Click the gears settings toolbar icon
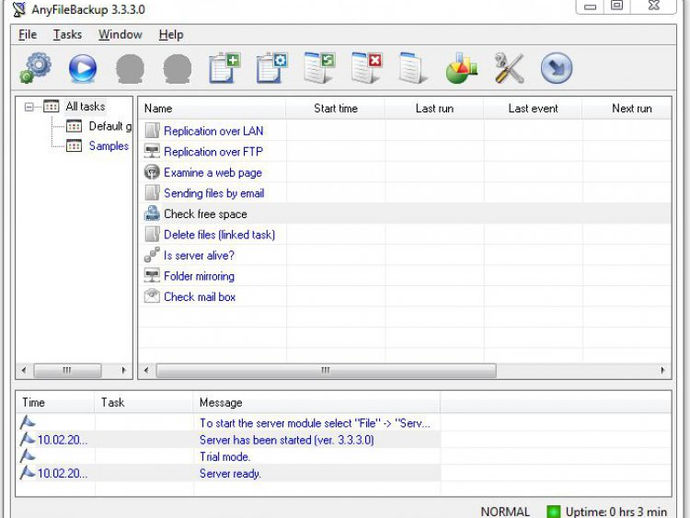This screenshot has height=518, width=690. 36,68
